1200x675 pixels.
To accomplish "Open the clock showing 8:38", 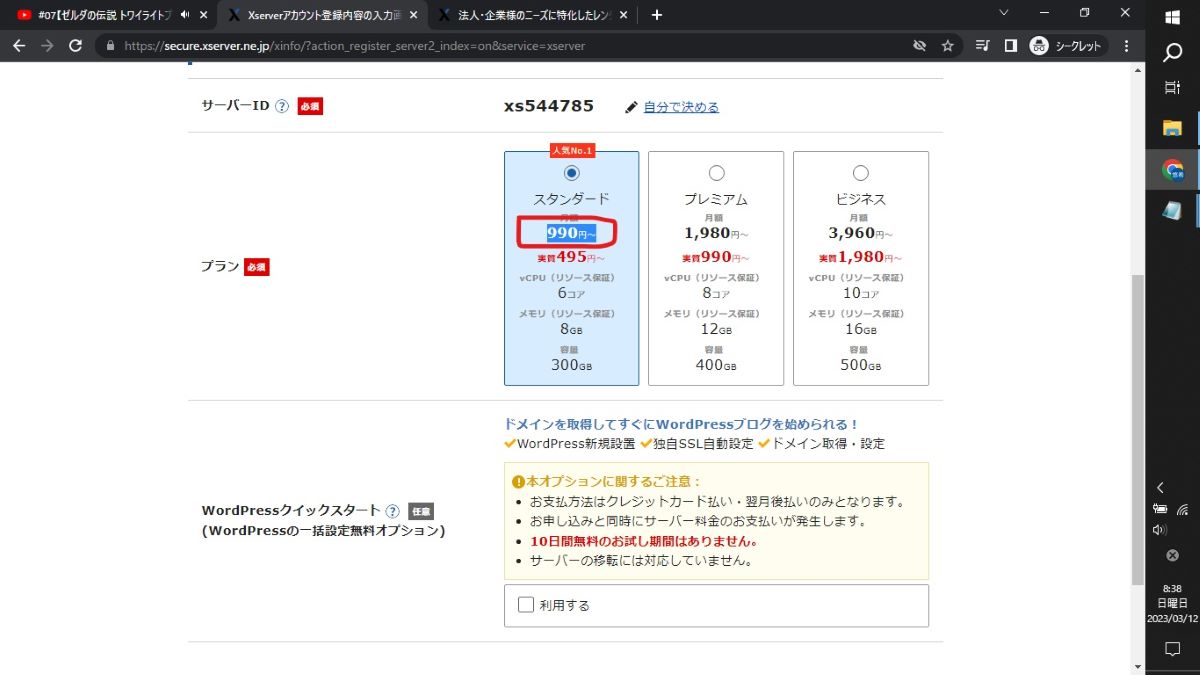I will [x=1173, y=603].
